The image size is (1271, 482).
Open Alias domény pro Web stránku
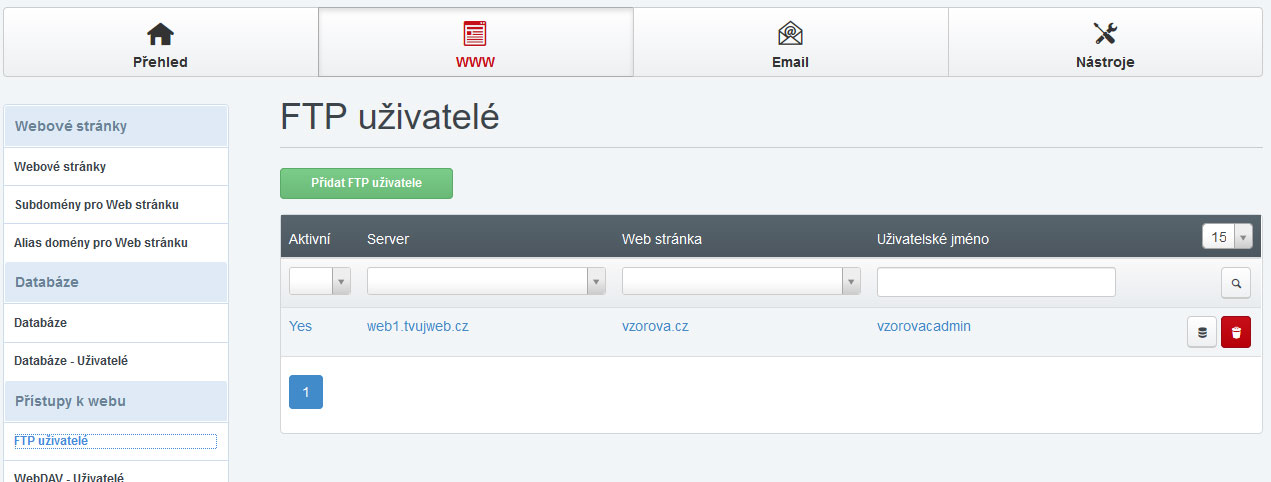click(101, 243)
